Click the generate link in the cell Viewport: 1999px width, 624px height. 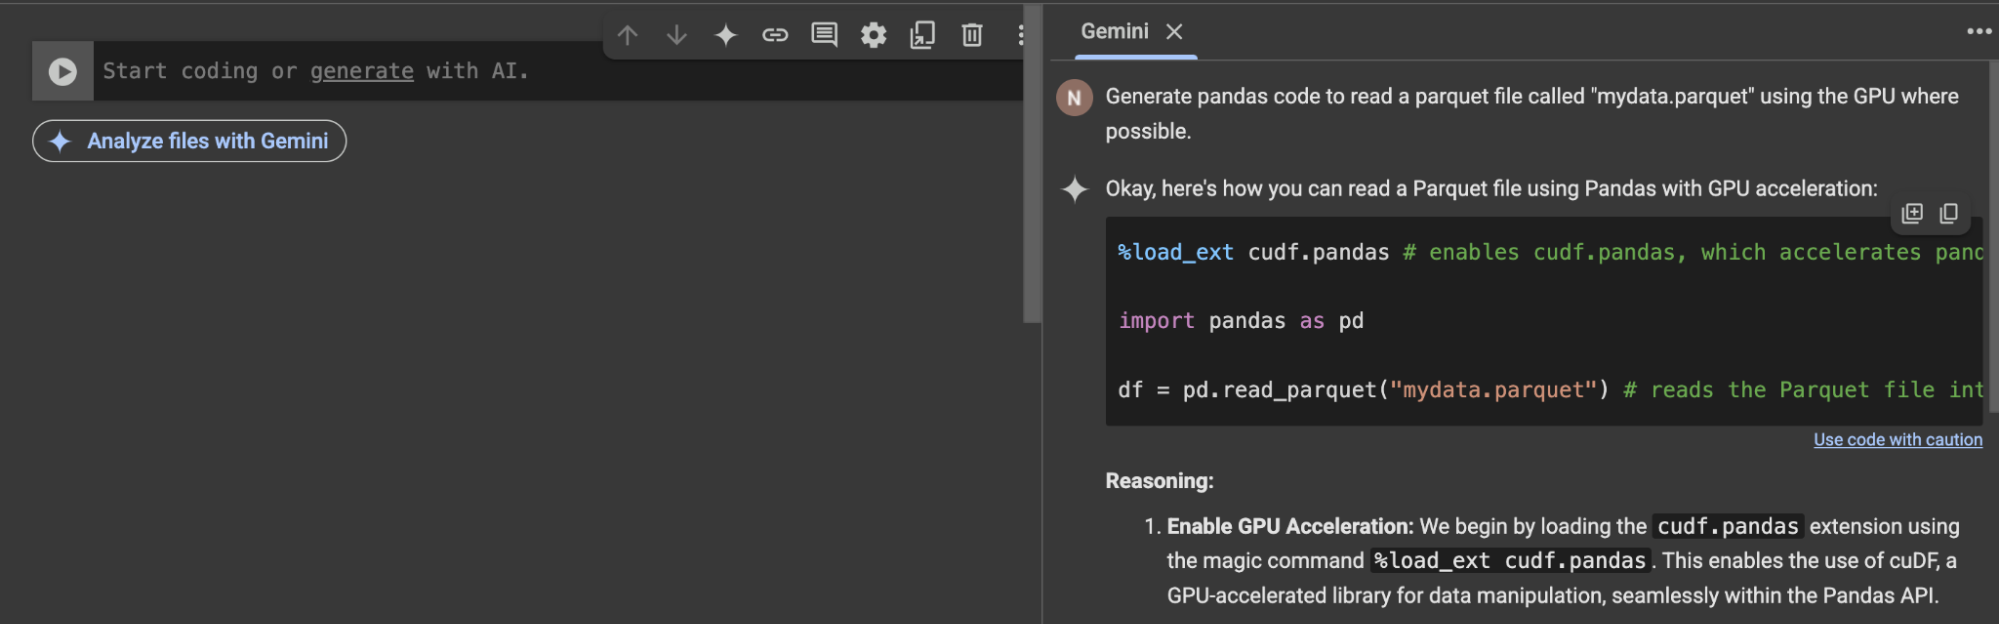tap(362, 71)
